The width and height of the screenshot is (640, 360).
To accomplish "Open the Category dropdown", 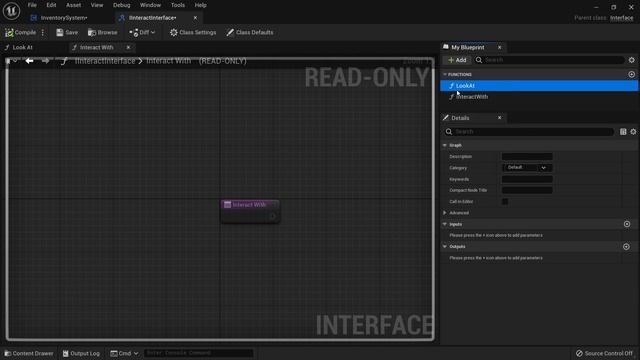I will pos(527,168).
